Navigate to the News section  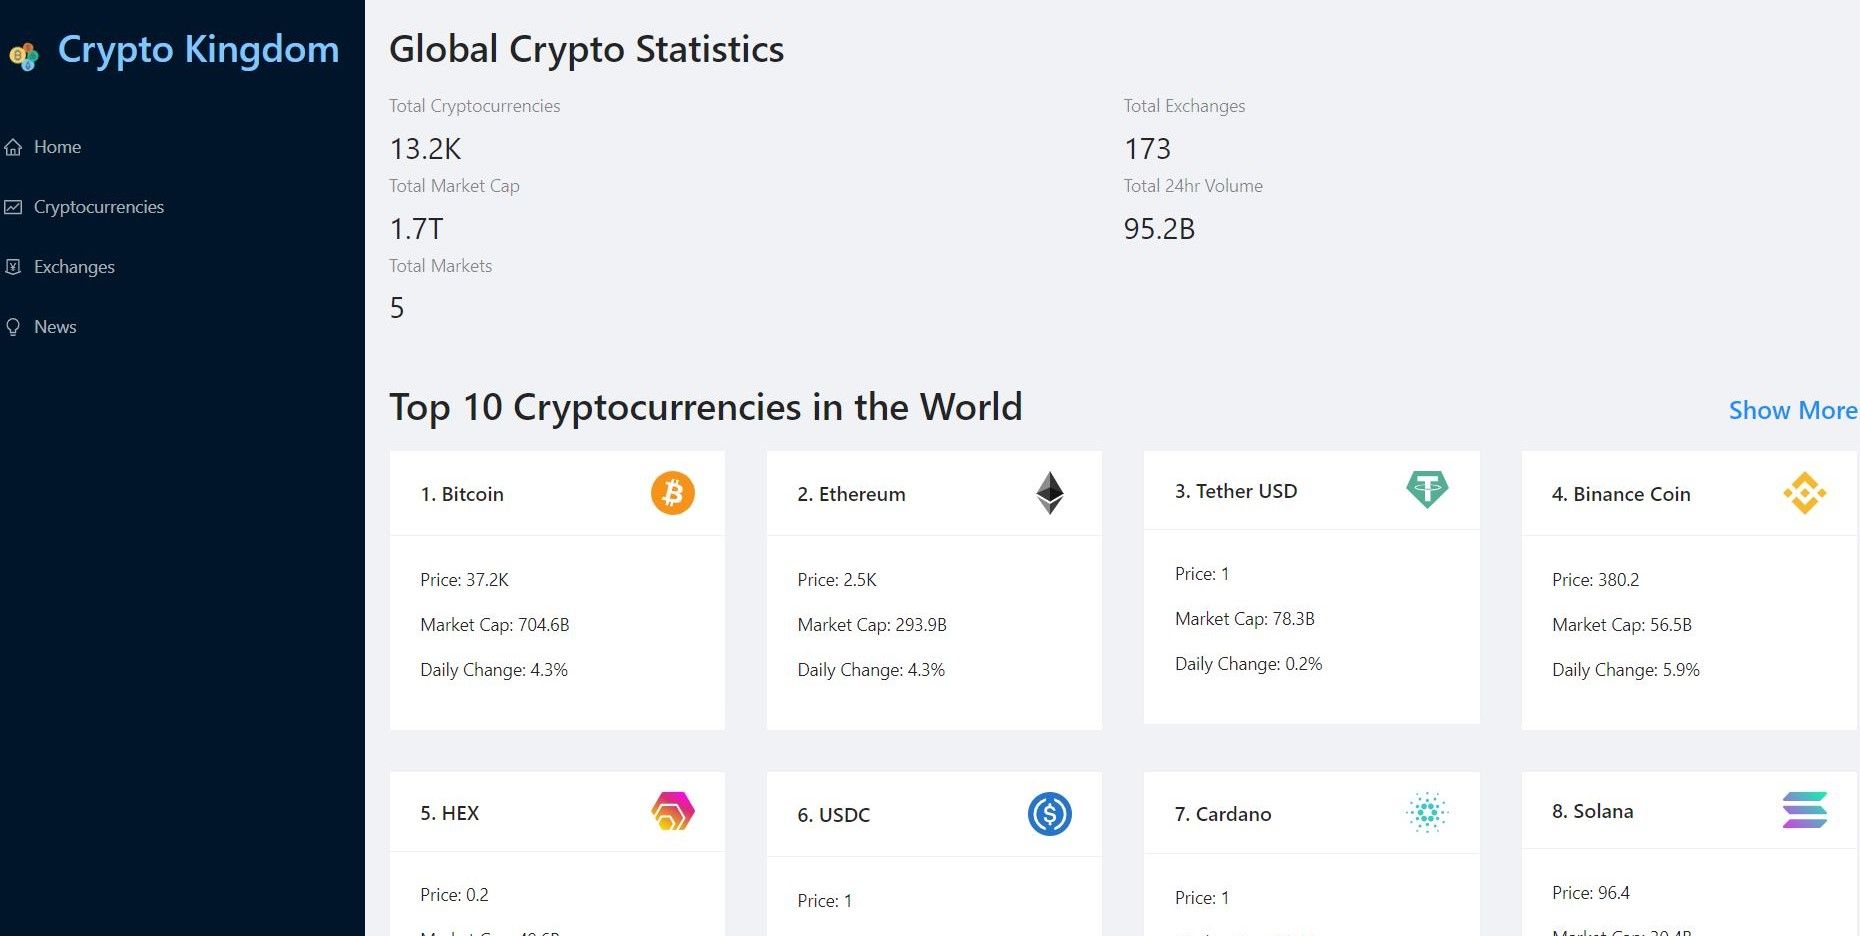55,327
